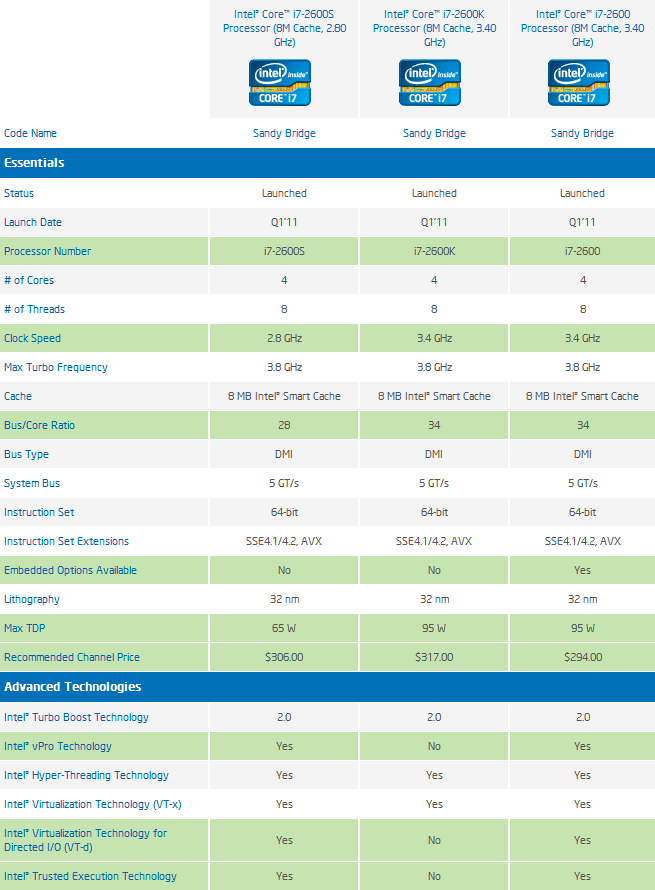Click the $317.00 price value
Image resolution: width=655 pixels, height=890 pixels.
coord(434,657)
